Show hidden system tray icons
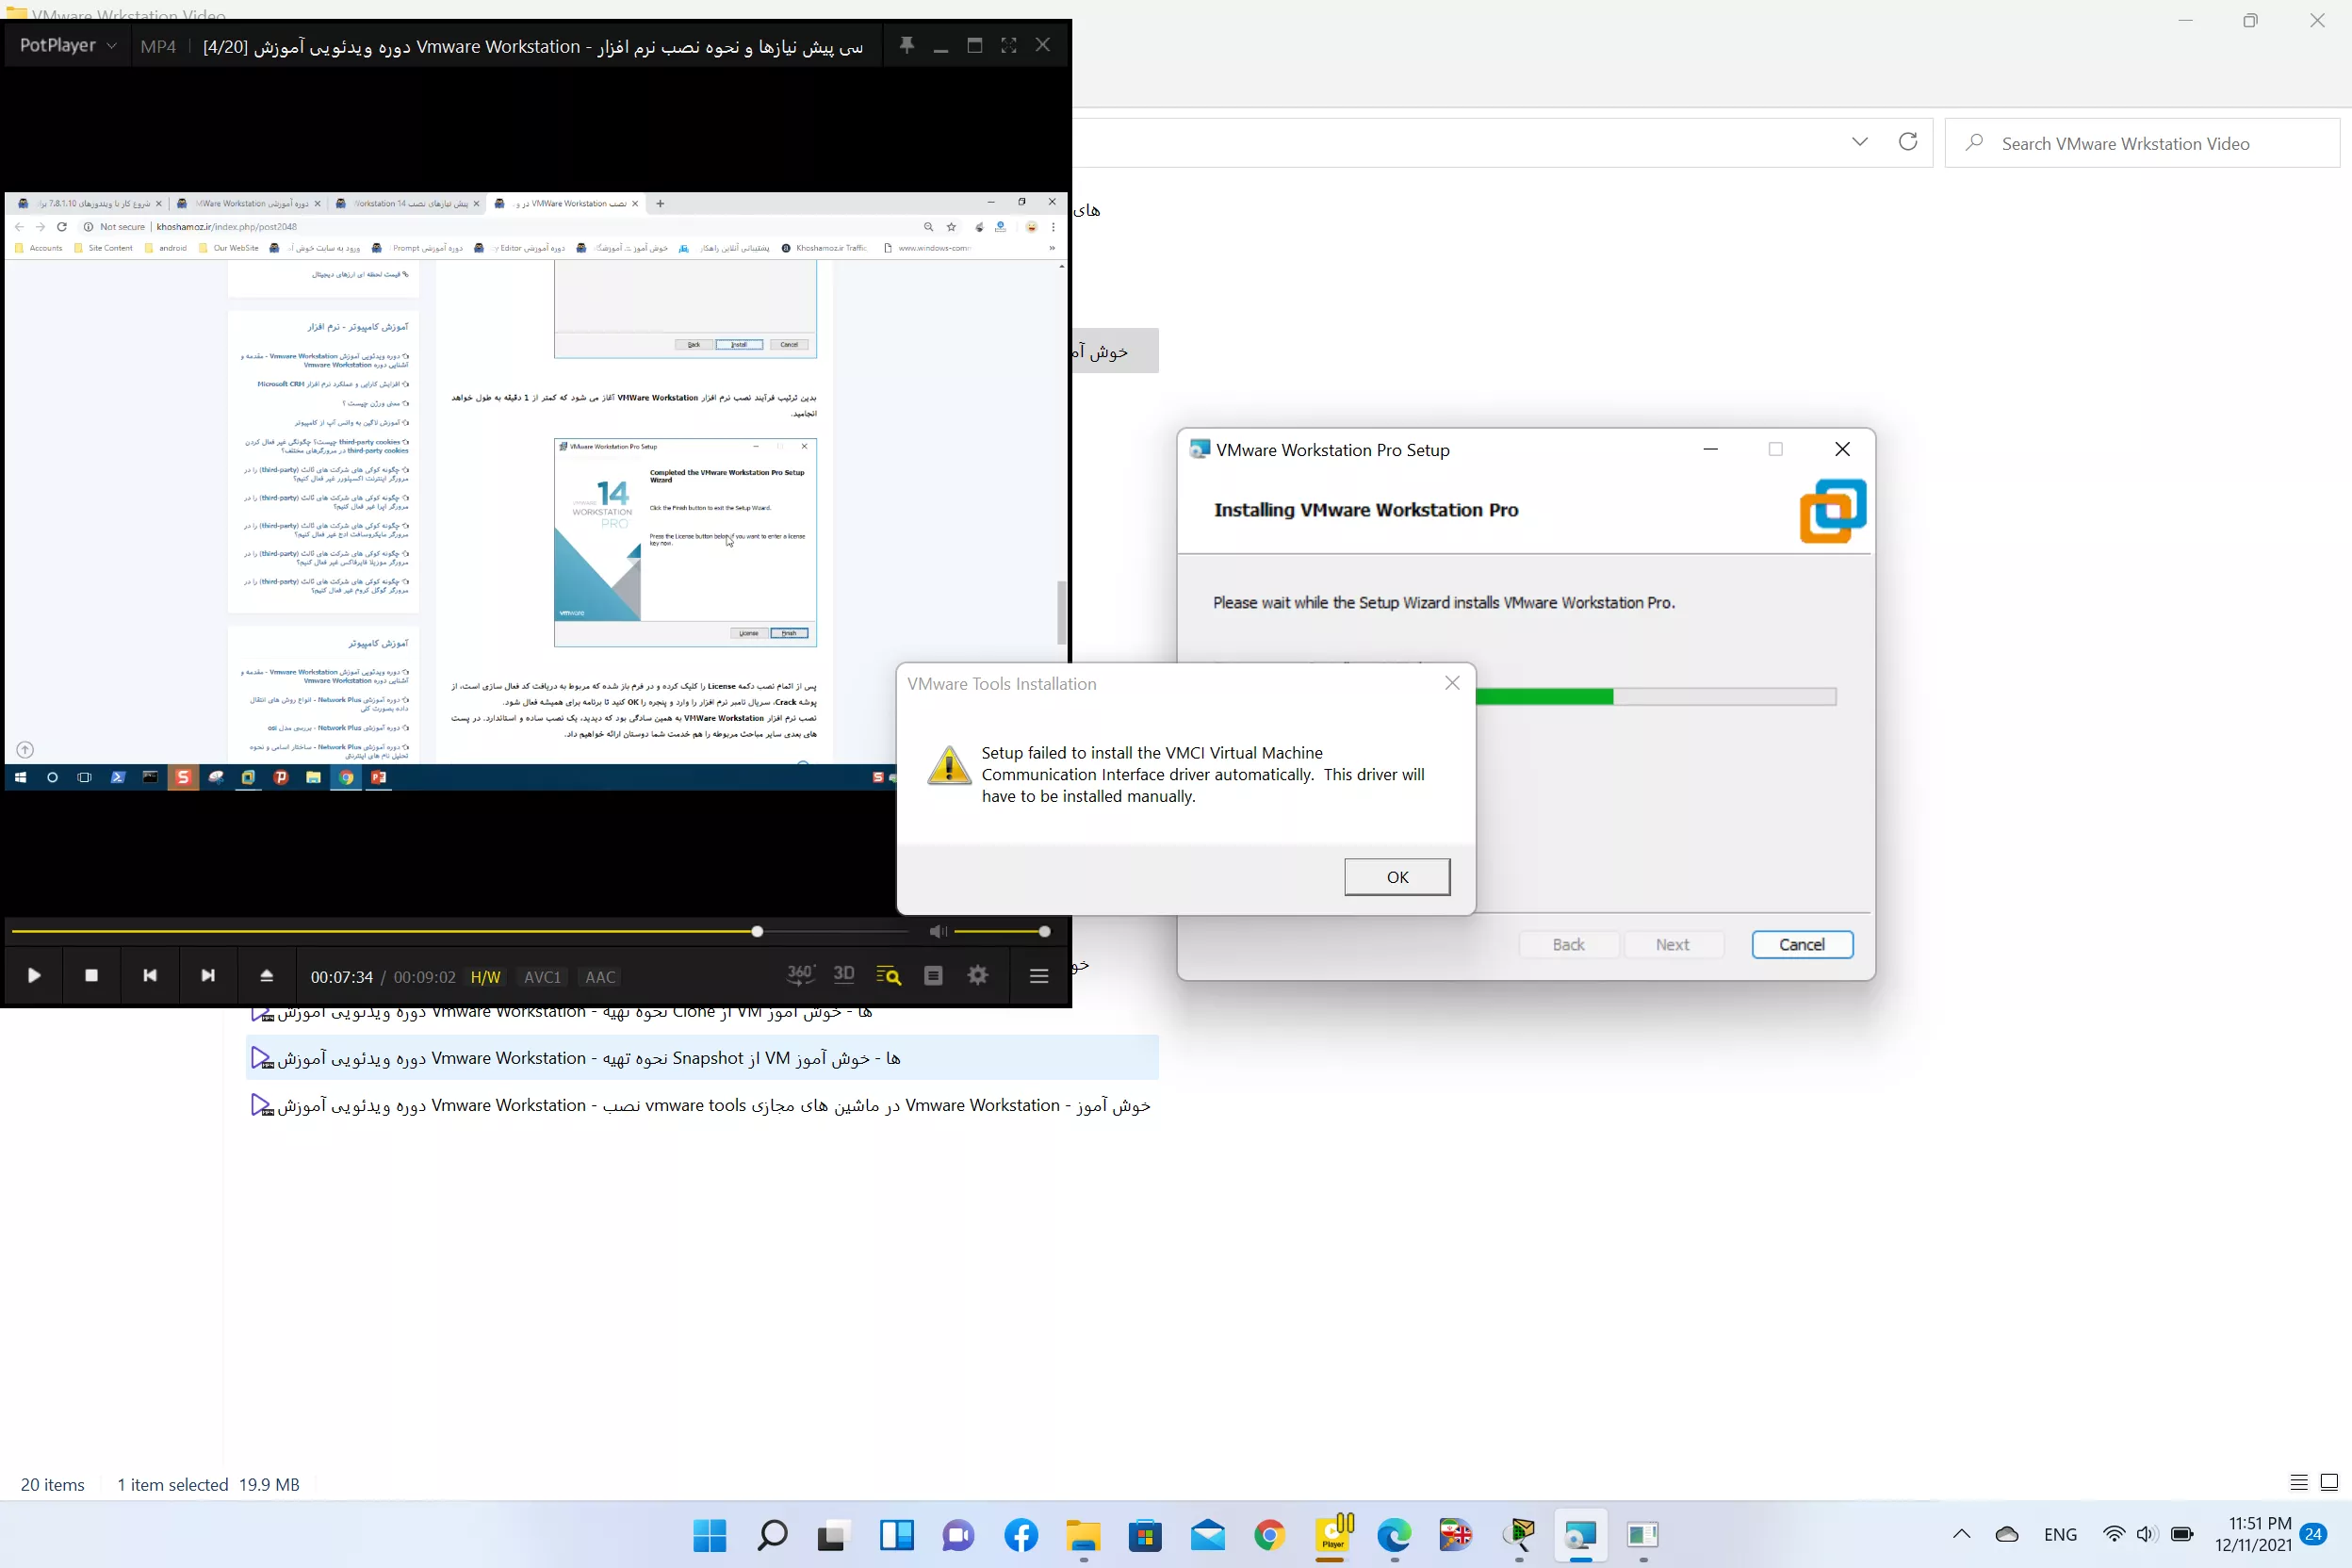The height and width of the screenshot is (1568, 2352). tap(1962, 1534)
